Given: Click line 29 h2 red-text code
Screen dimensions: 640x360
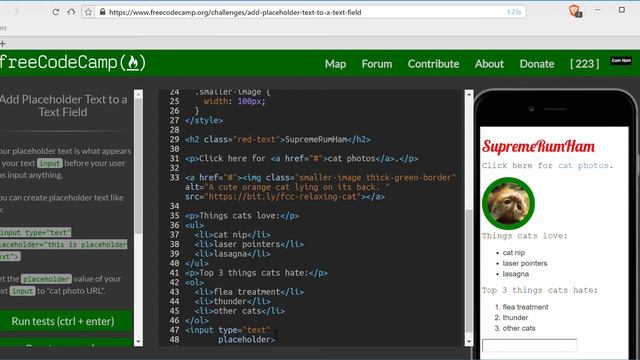Looking at the screenshot, I should click(x=278, y=140).
